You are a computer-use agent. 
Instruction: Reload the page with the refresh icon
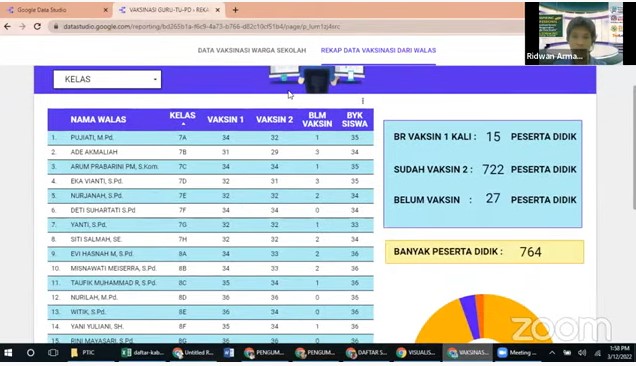(x=37, y=26)
